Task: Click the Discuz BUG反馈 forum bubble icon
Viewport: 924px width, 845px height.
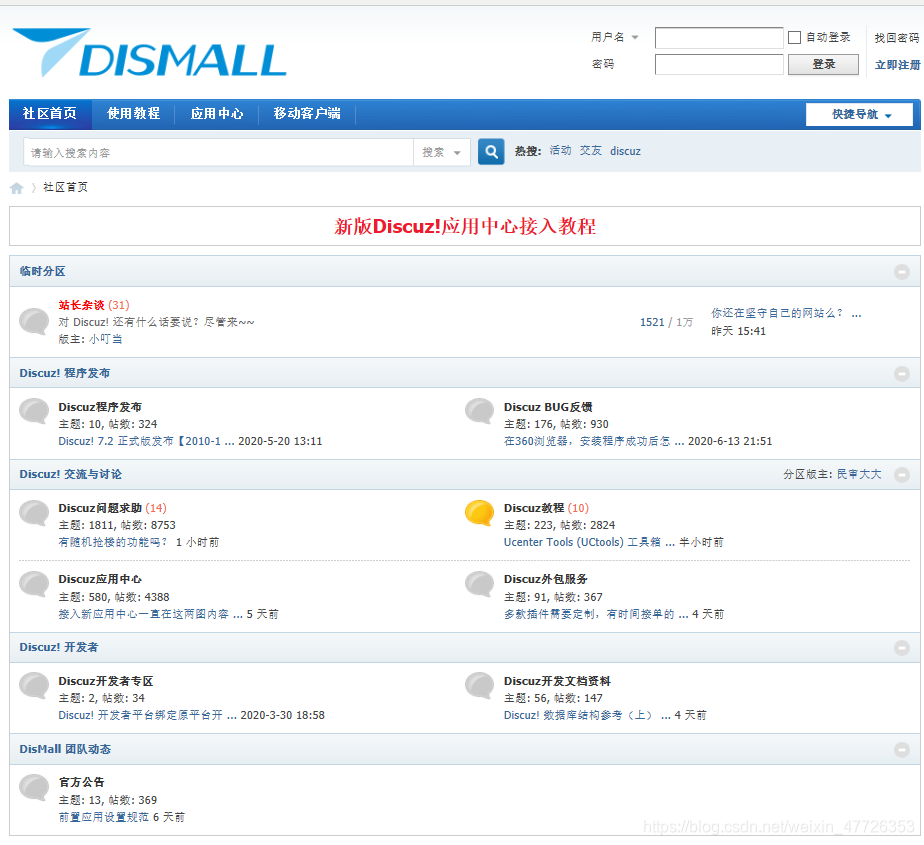Action: tap(480, 412)
